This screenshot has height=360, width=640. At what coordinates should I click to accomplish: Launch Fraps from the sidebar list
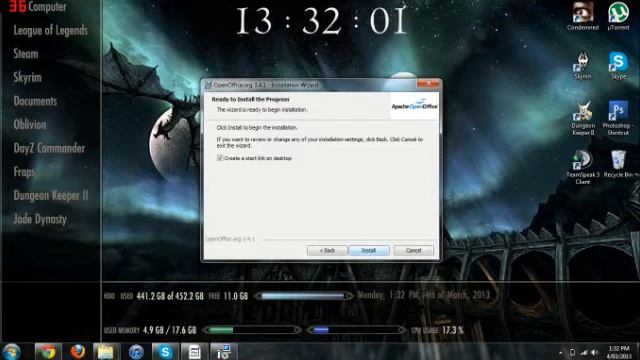coord(24,172)
